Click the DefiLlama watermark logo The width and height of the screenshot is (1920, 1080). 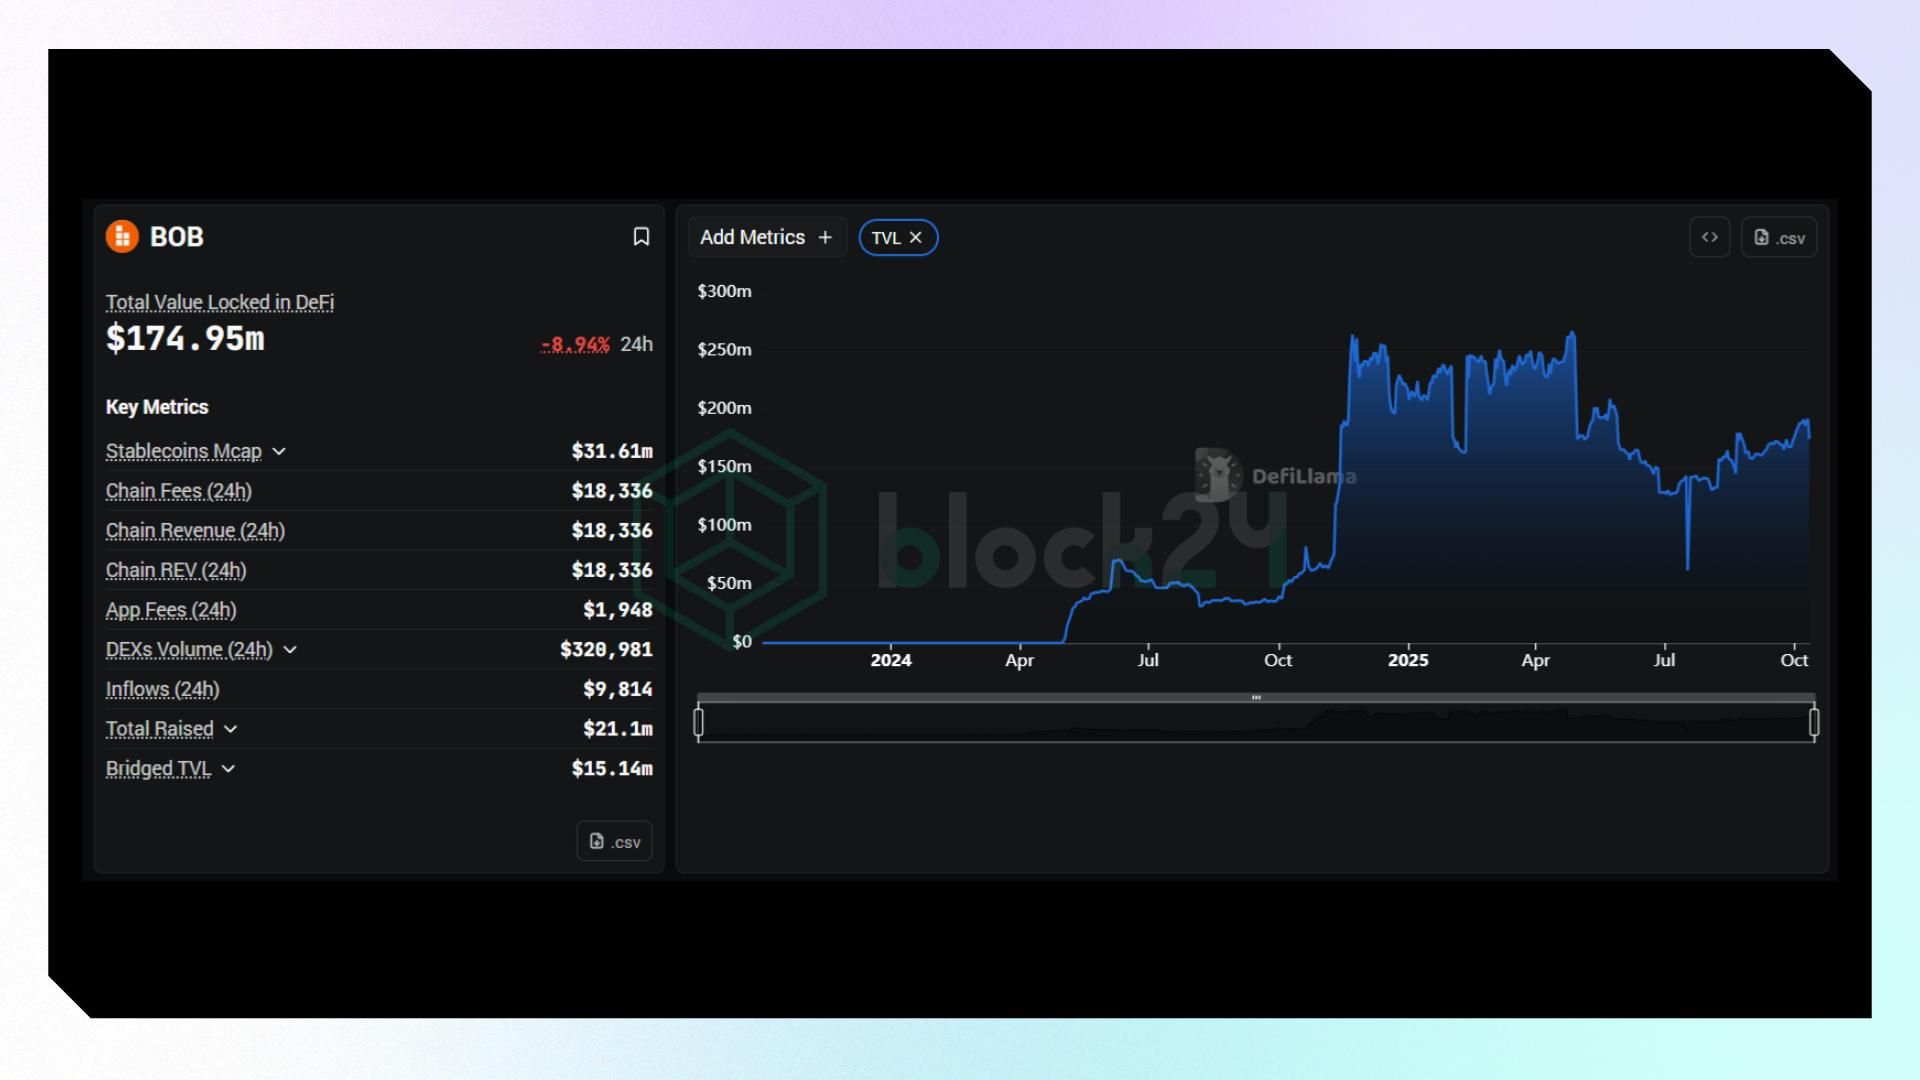click(1219, 475)
